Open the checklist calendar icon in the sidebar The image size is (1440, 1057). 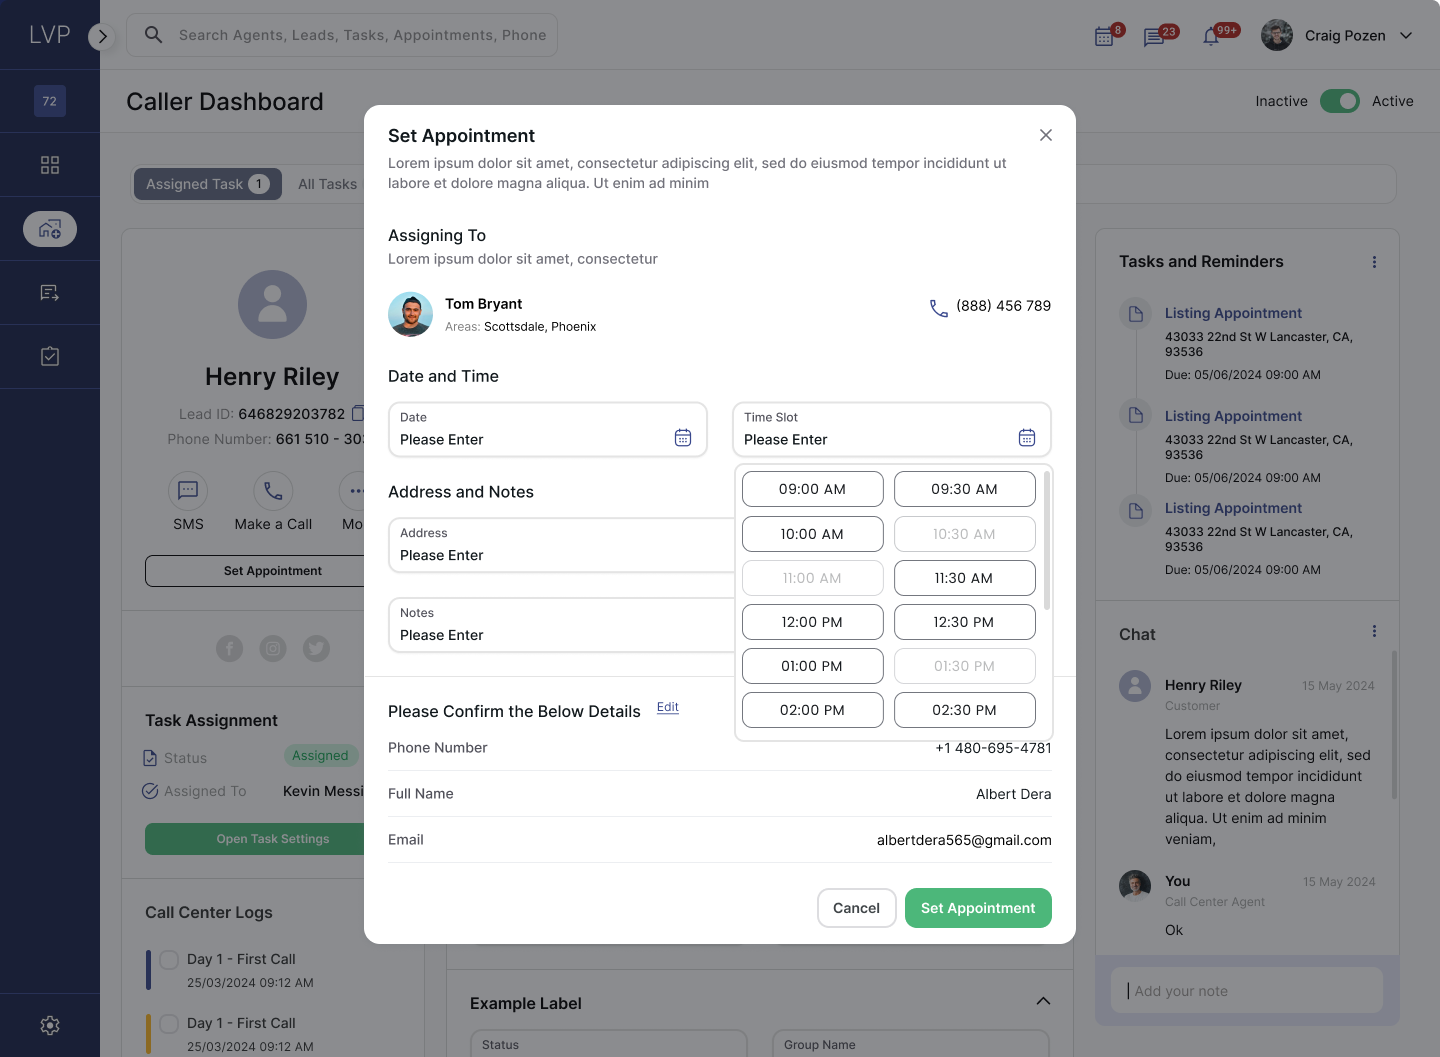[x=50, y=357]
